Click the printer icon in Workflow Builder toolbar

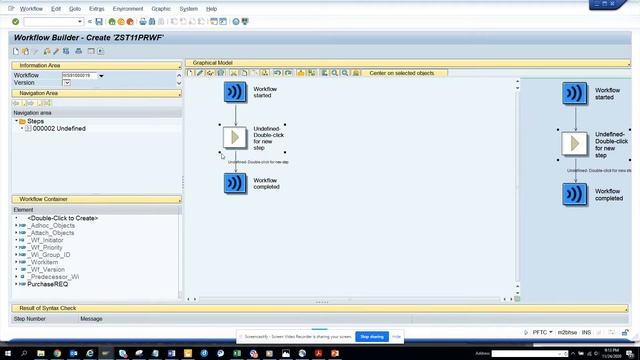tap(78, 51)
